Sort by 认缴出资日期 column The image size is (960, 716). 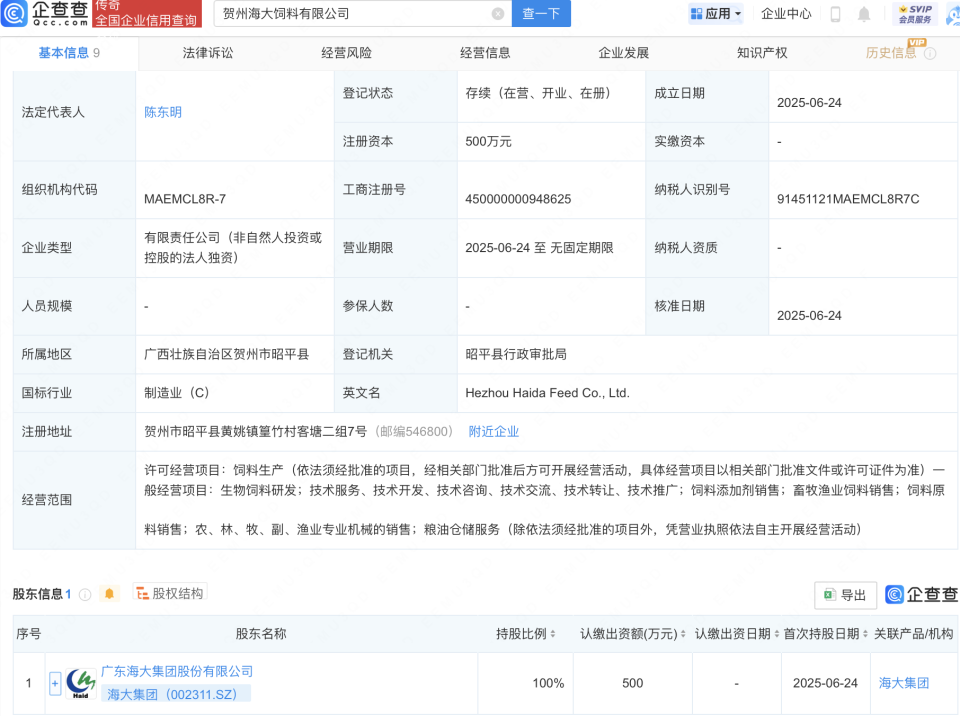[776, 634]
